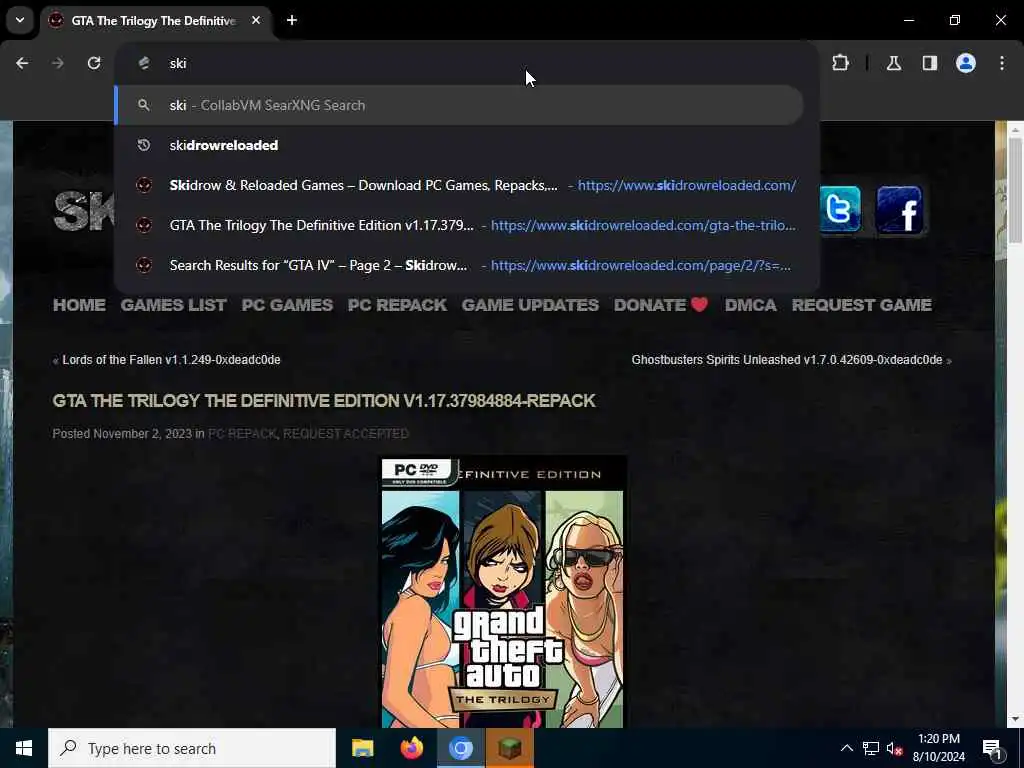The width and height of the screenshot is (1024, 768).
Task: Open the Twitter social icon
Action: coord(840,210)
